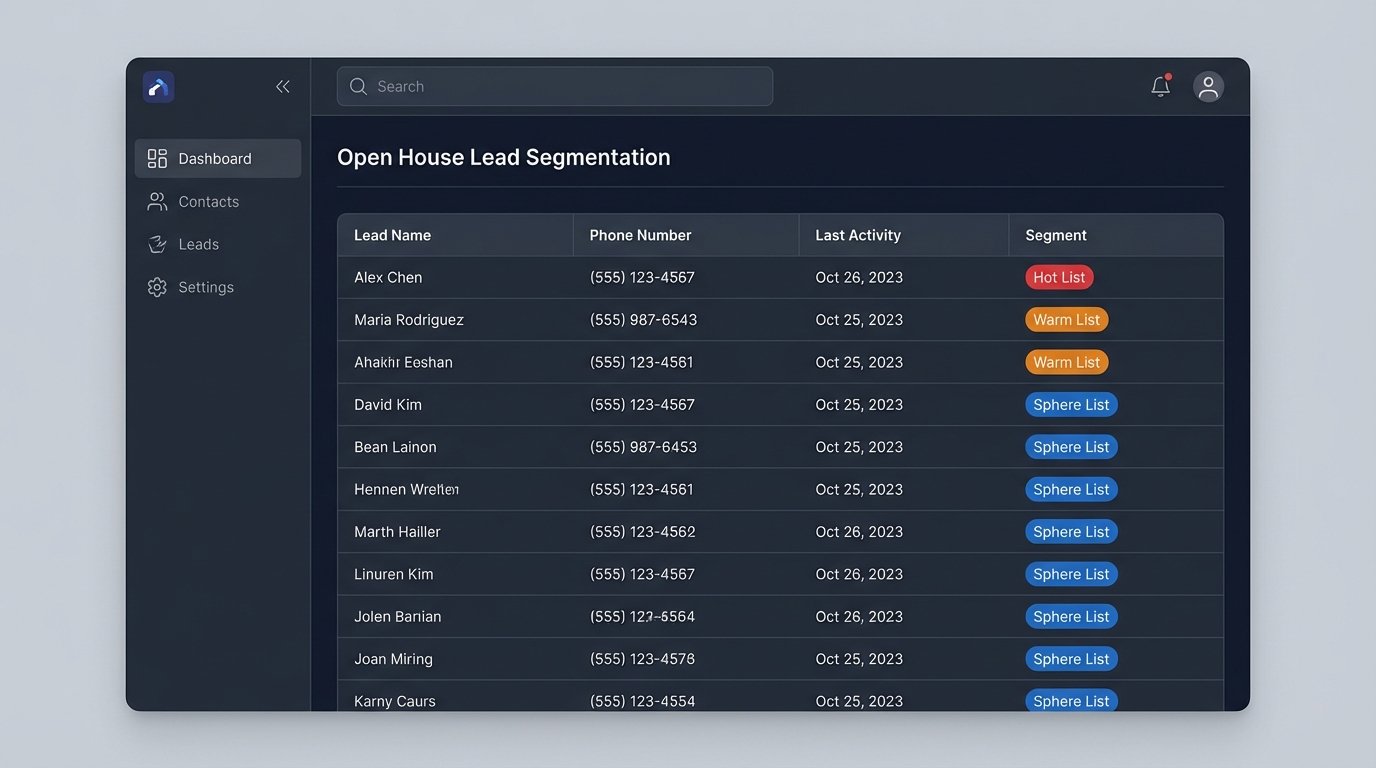Open the Contacts section icon
The height and width of the screenshot is (768, 1376).
point(156,201)
